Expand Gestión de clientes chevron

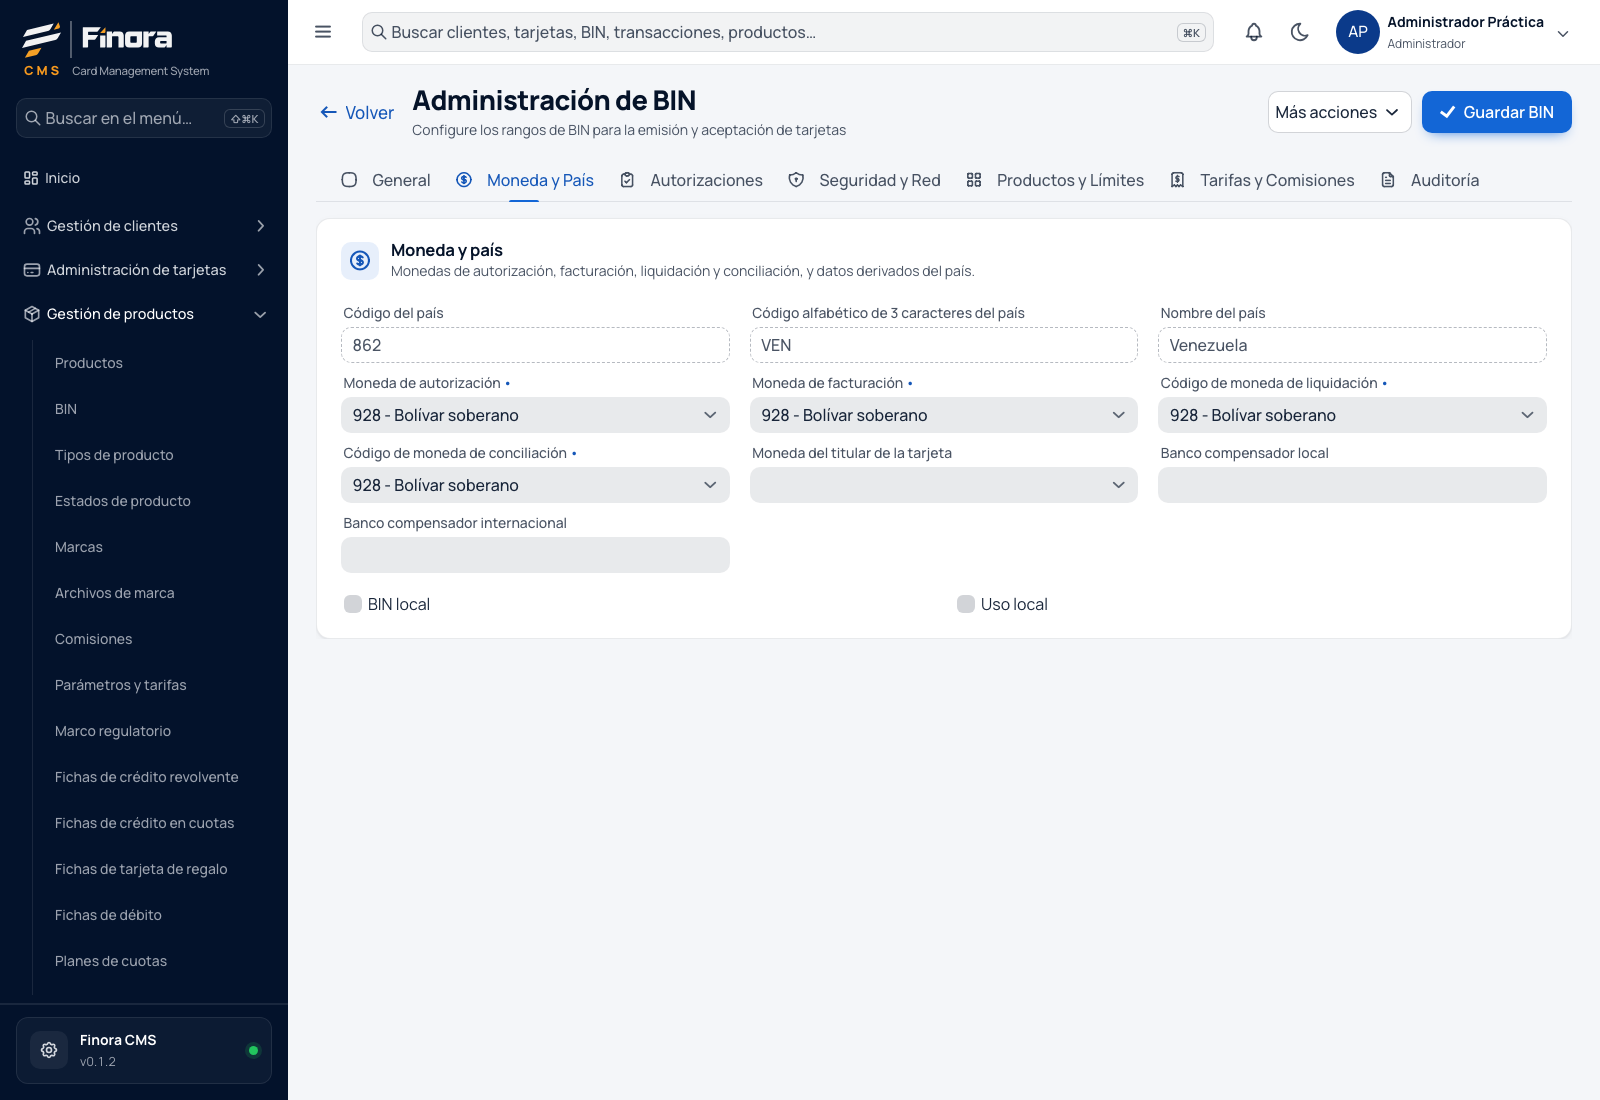point(261,226)
